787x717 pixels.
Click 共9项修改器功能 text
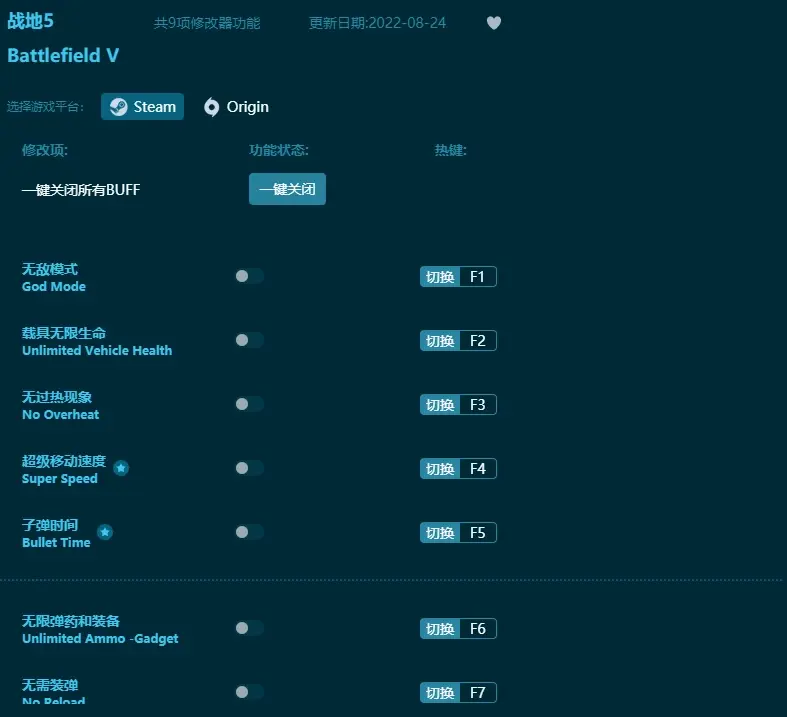pyautogui.click(x=207, y=23)
